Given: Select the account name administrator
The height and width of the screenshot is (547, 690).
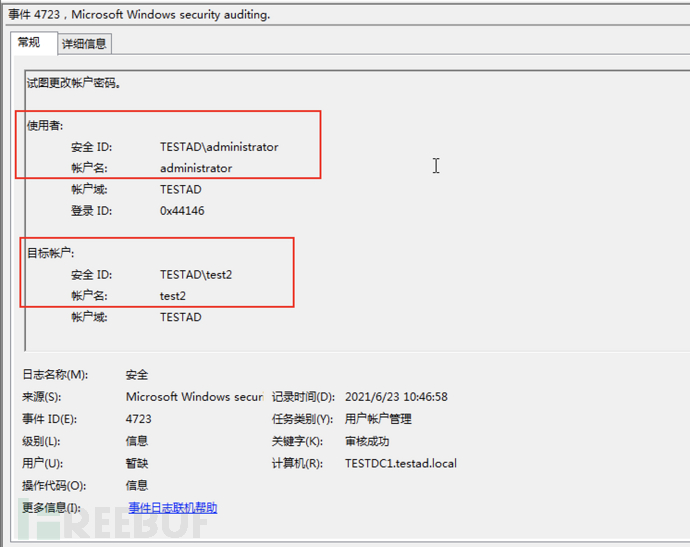Looking at the screenshot, I should coord(196,168).
